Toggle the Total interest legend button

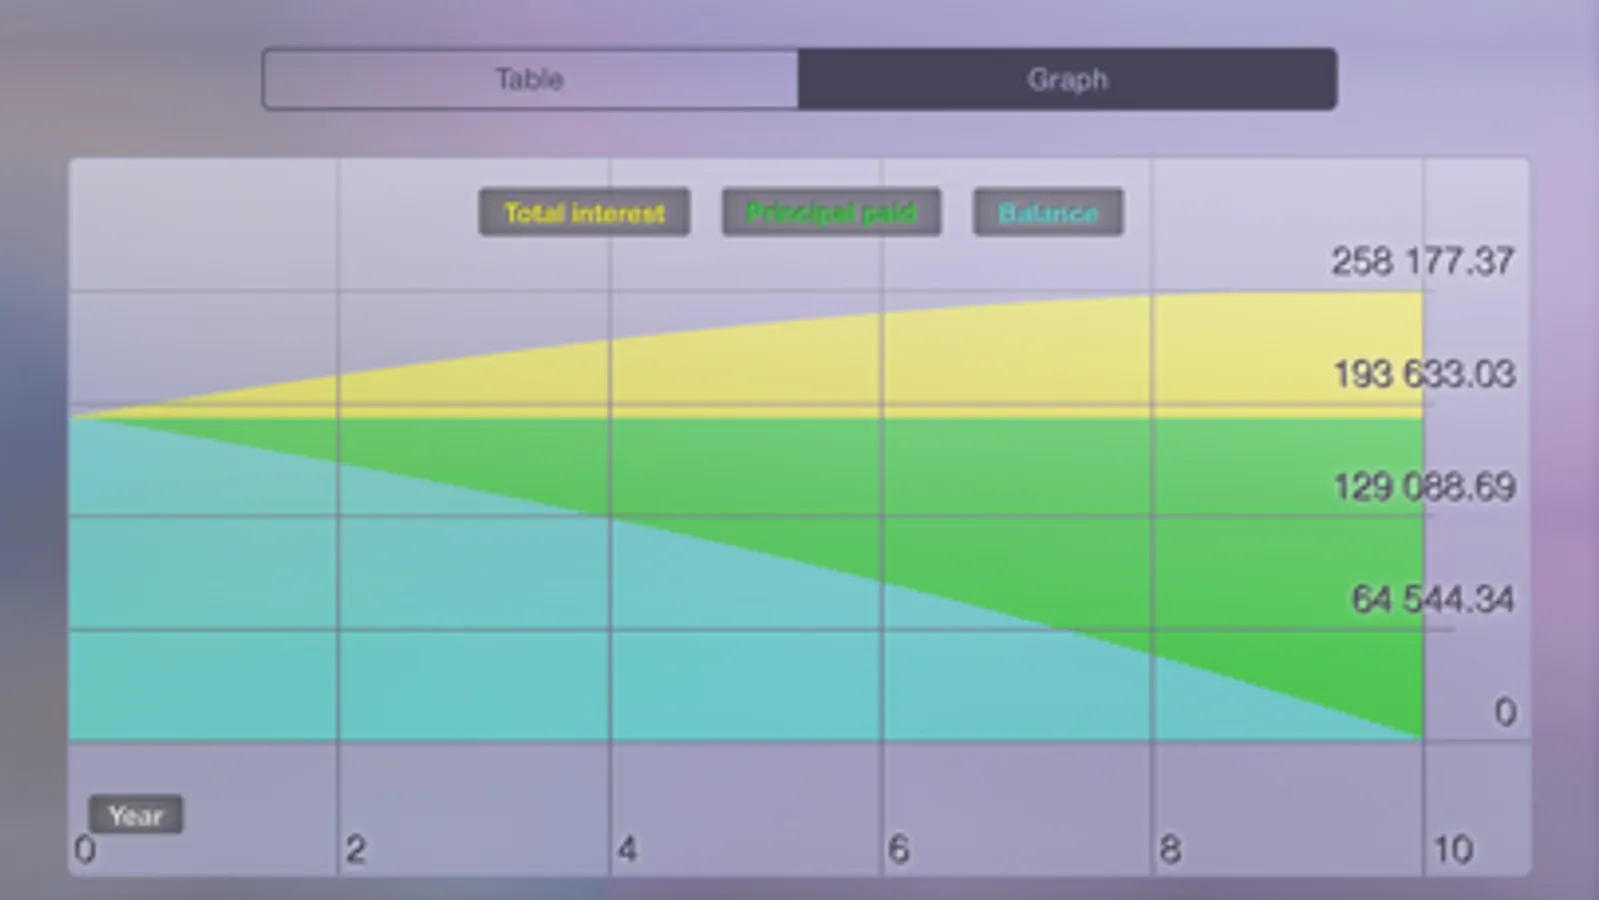584,212
